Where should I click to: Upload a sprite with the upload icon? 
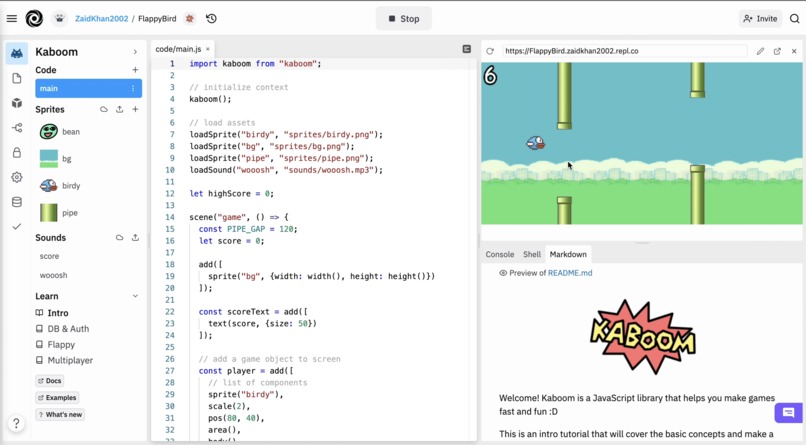coord(120,109)
